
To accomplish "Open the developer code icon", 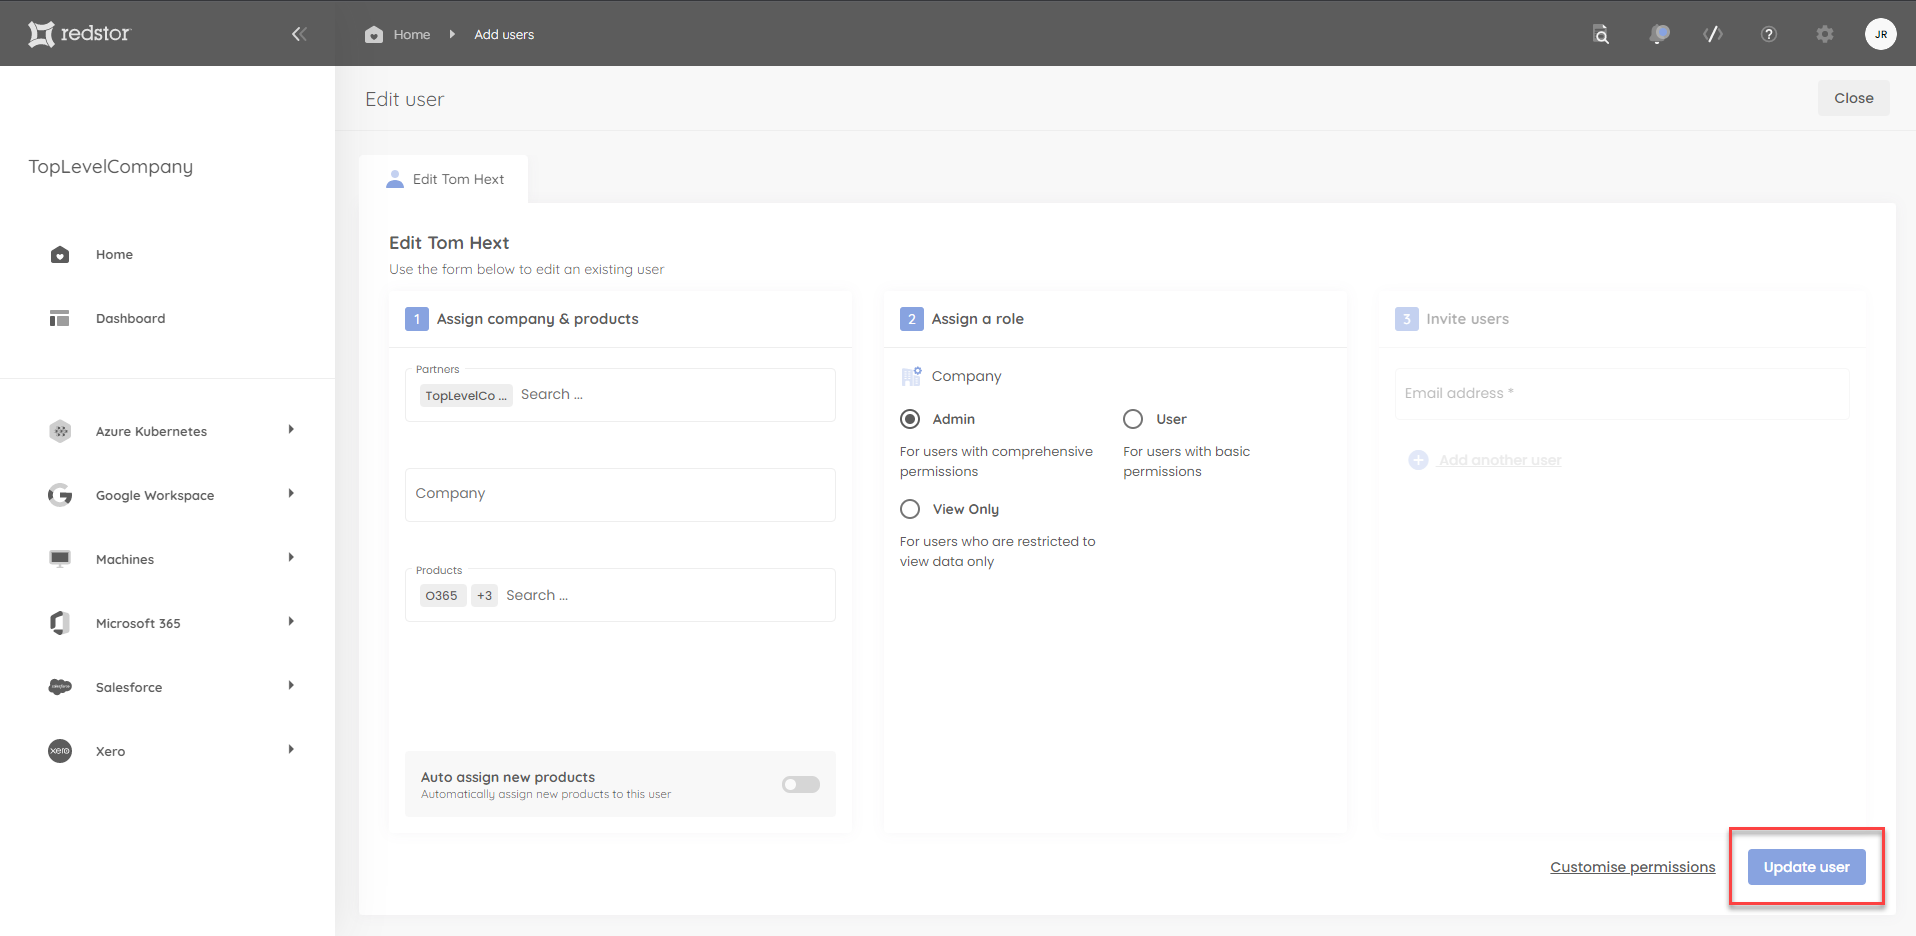I will 1713,34.
